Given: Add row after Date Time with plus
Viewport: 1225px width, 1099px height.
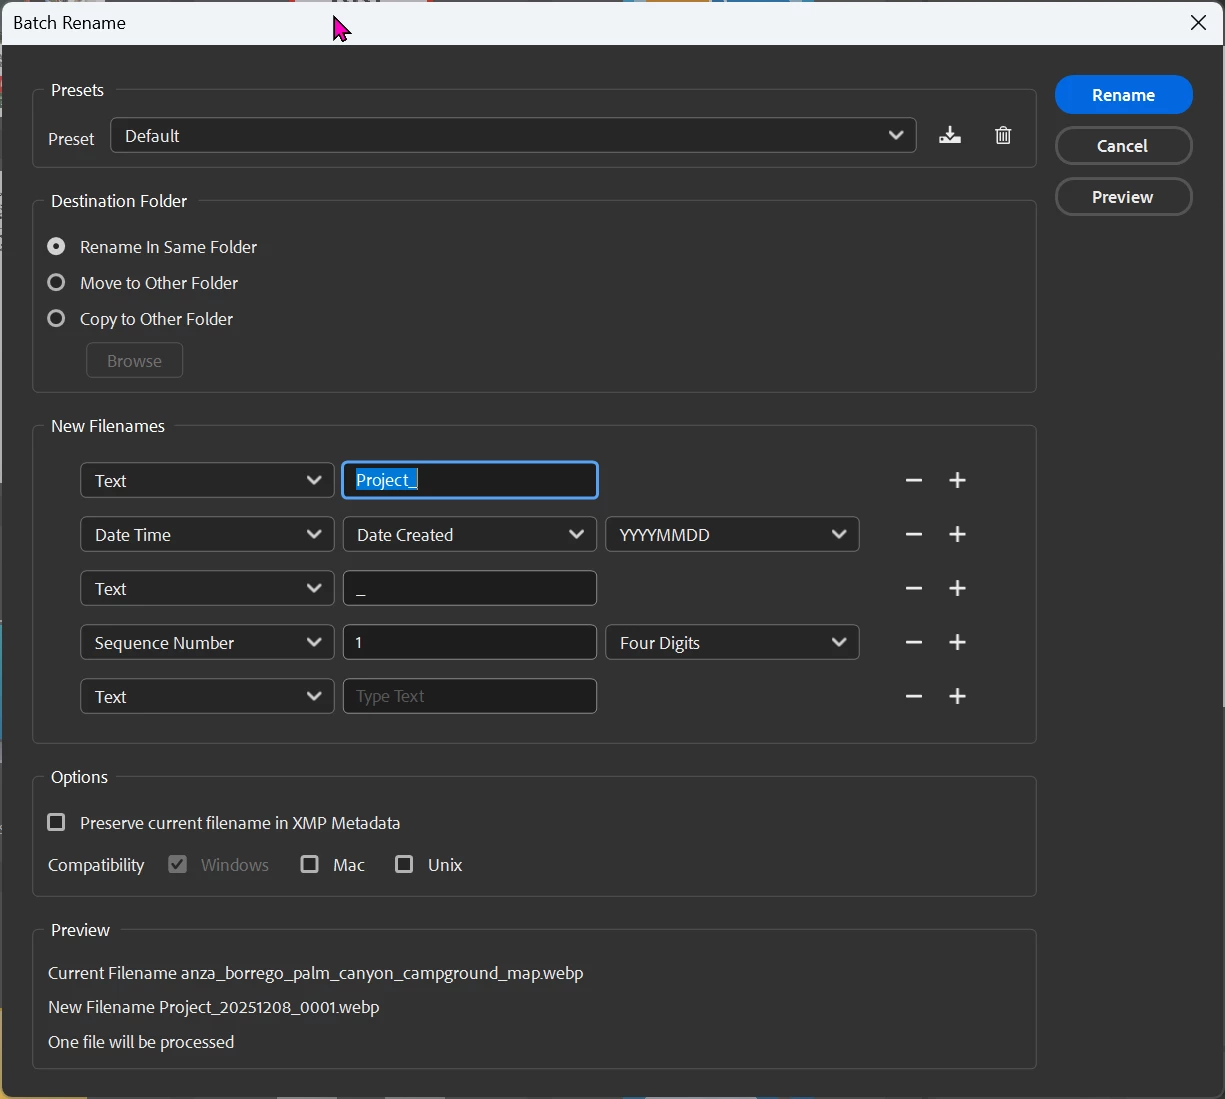Looking at the screenshot, I should [x=958, y=535].
